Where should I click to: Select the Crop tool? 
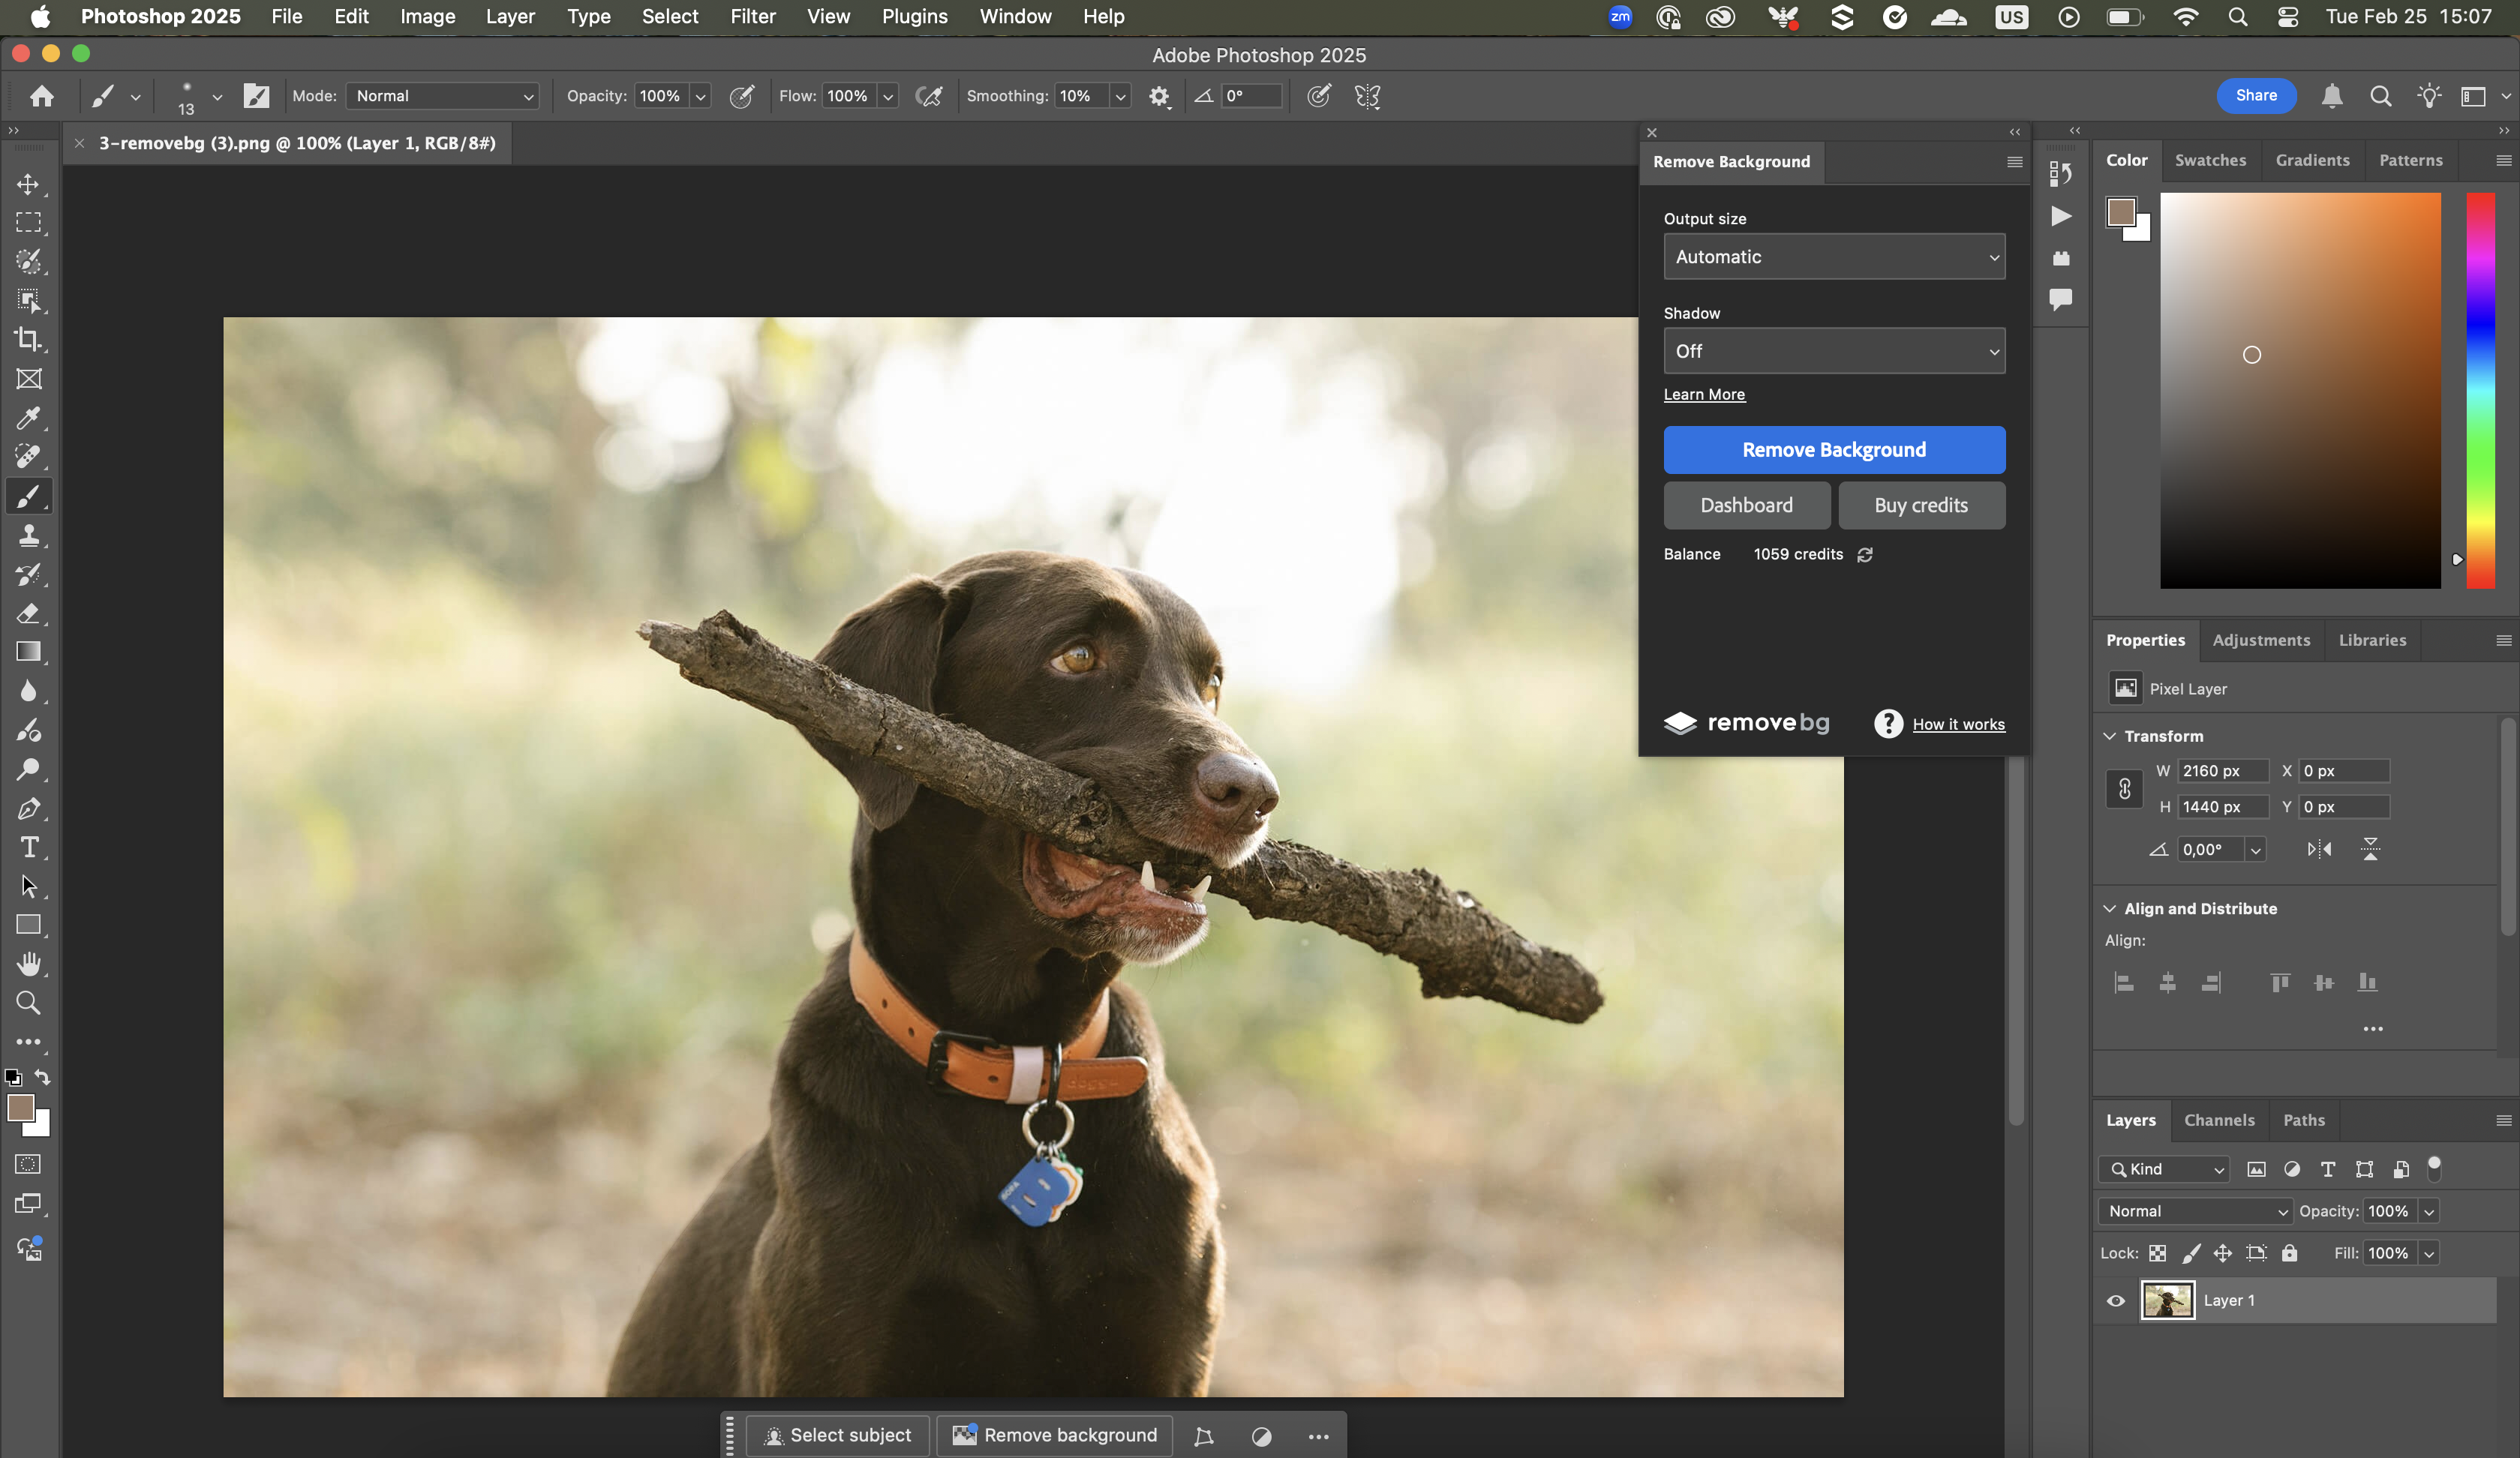click(x=28, y=340)
